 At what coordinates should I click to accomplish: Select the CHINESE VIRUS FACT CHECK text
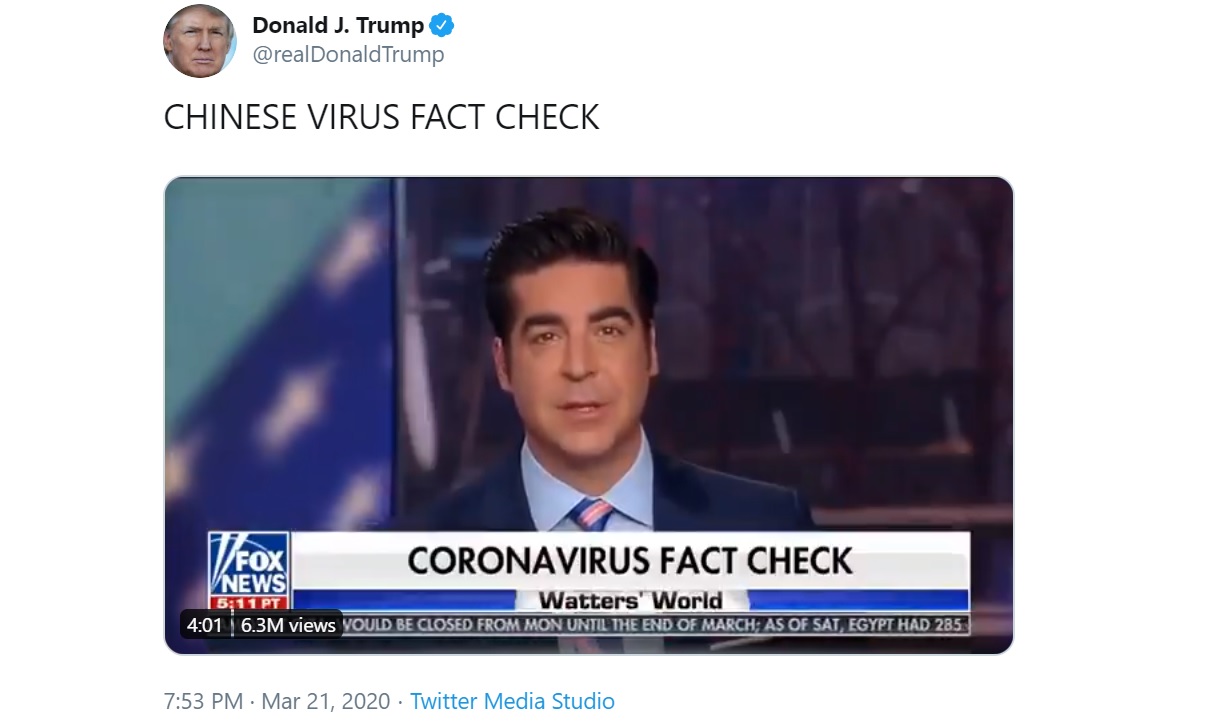click(x=381, y=118)
